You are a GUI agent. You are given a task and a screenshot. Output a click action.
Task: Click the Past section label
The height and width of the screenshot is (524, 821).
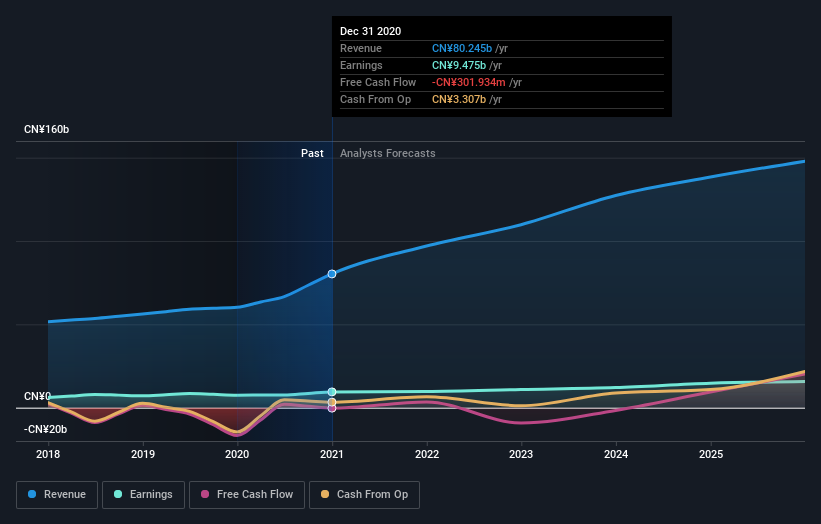(312, 153)
